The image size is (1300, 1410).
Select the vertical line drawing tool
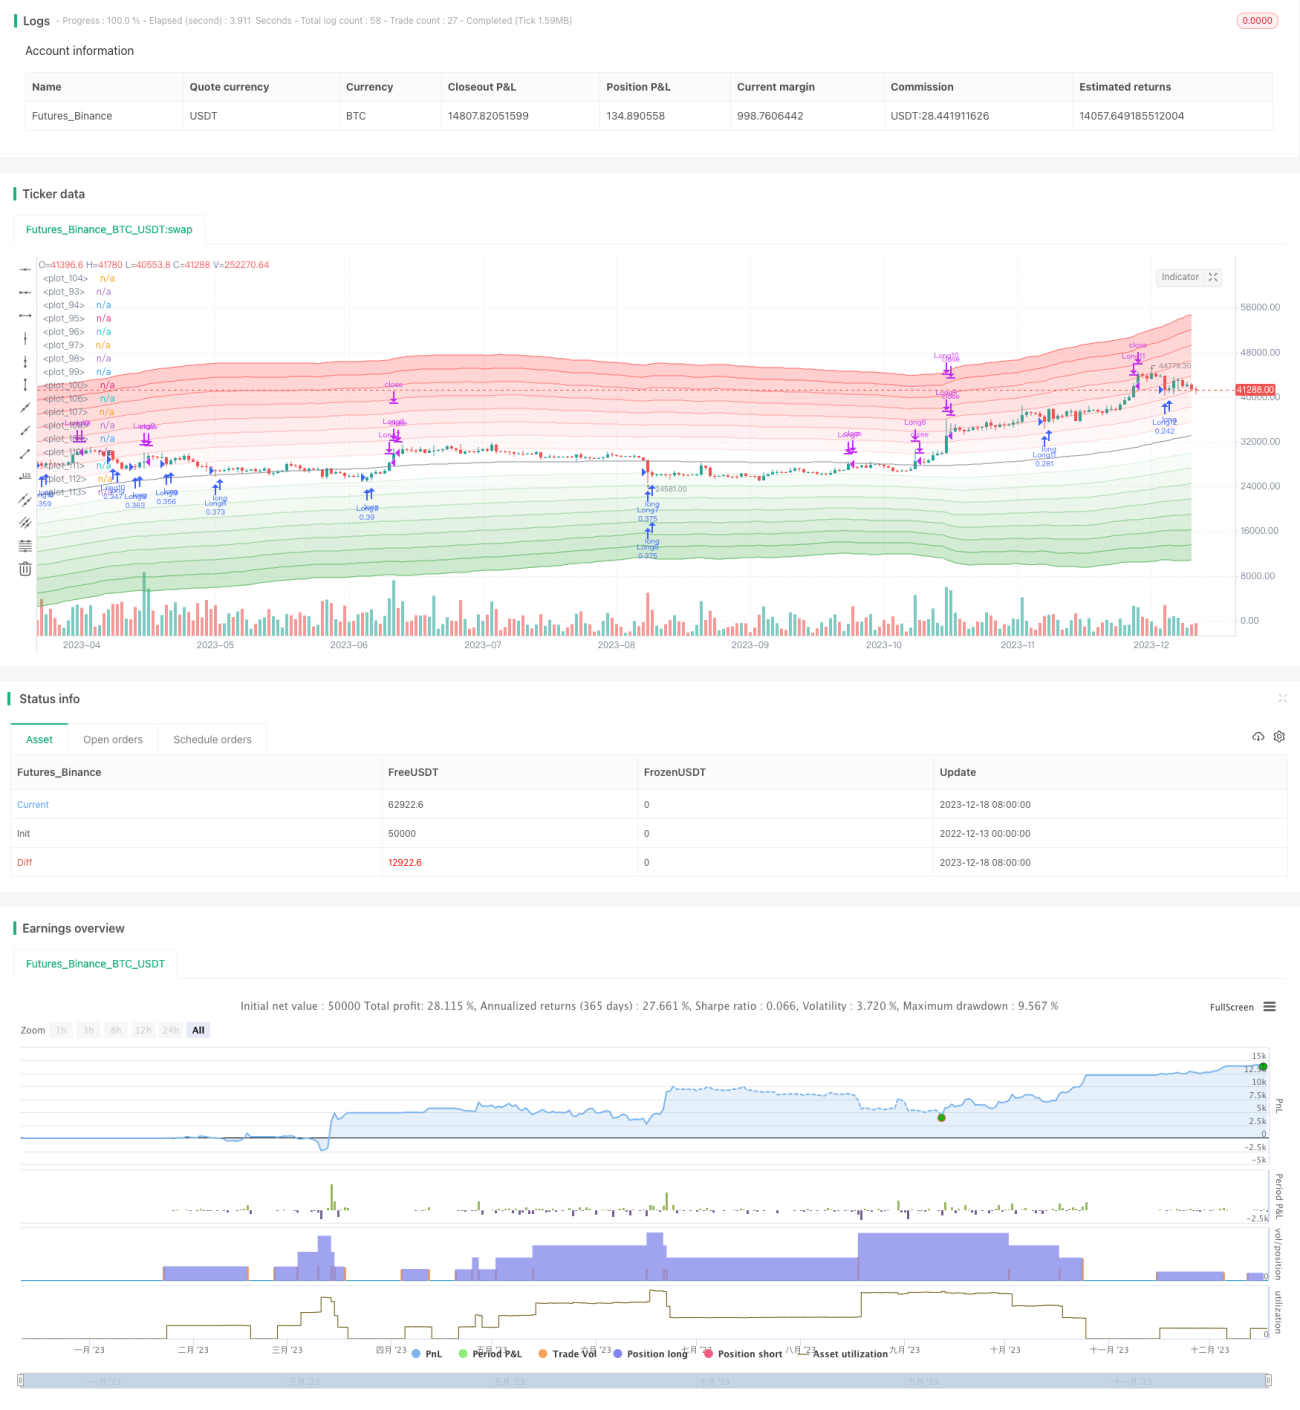pyautogui.click(x=25, y=338)
